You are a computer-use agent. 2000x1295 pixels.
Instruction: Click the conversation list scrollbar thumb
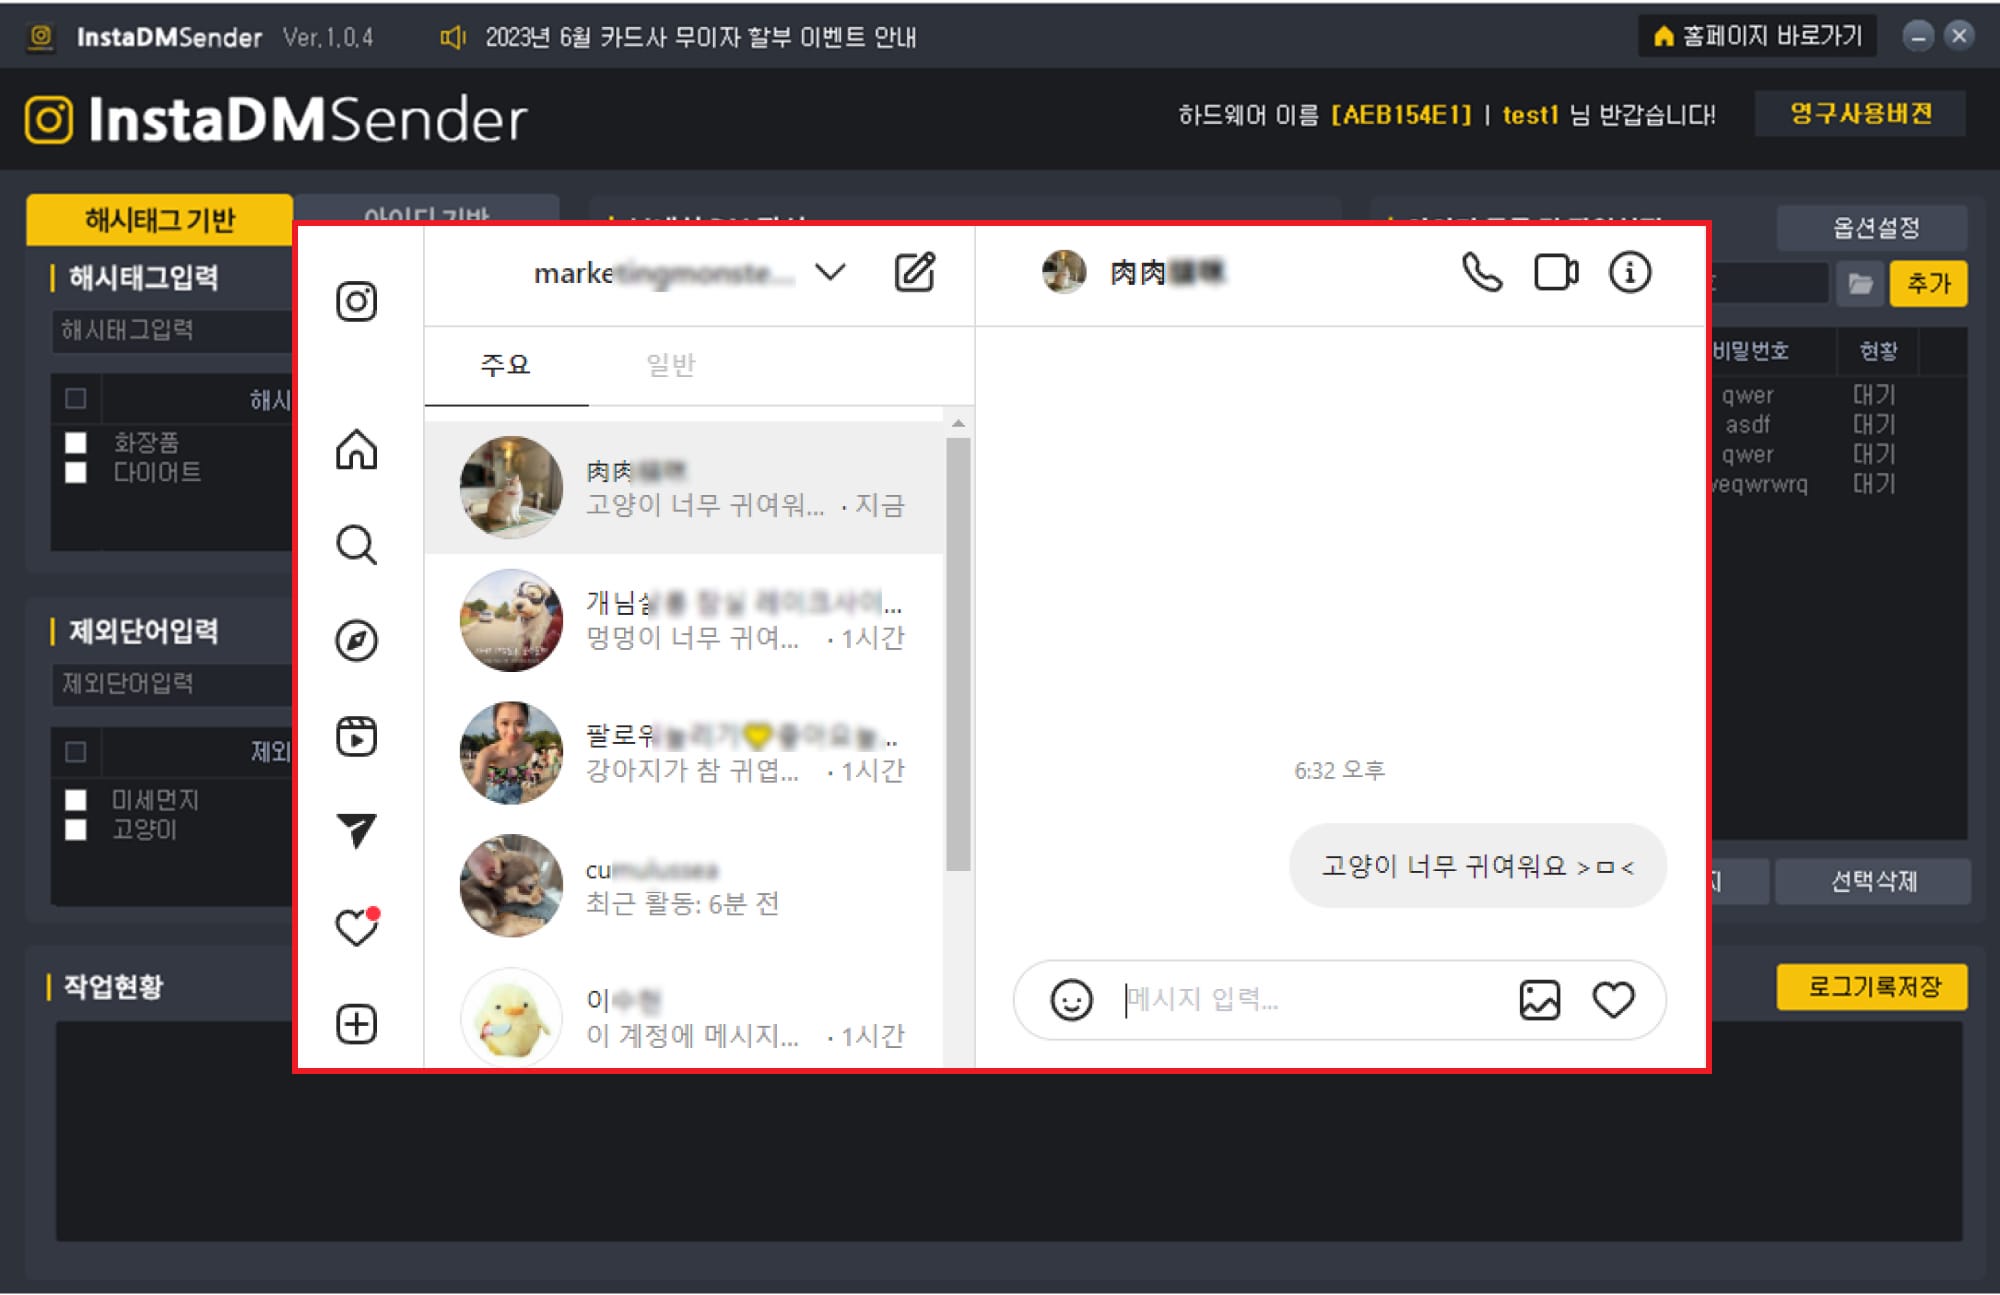[x=958, y=655]
